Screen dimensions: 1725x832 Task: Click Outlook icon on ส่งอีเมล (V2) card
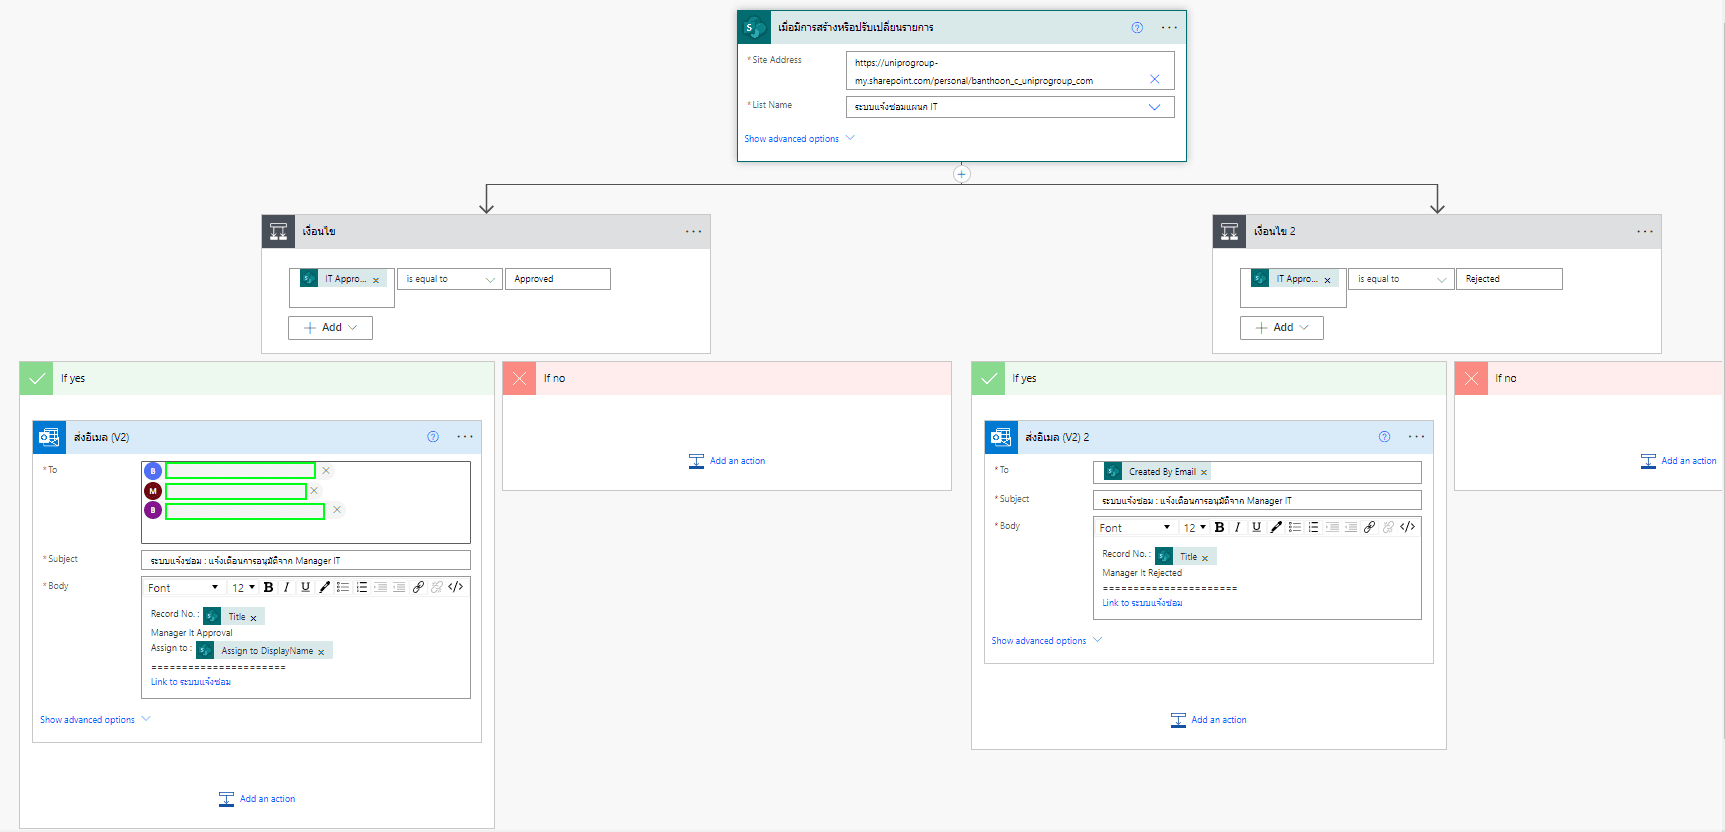click(x=49, y=437)
